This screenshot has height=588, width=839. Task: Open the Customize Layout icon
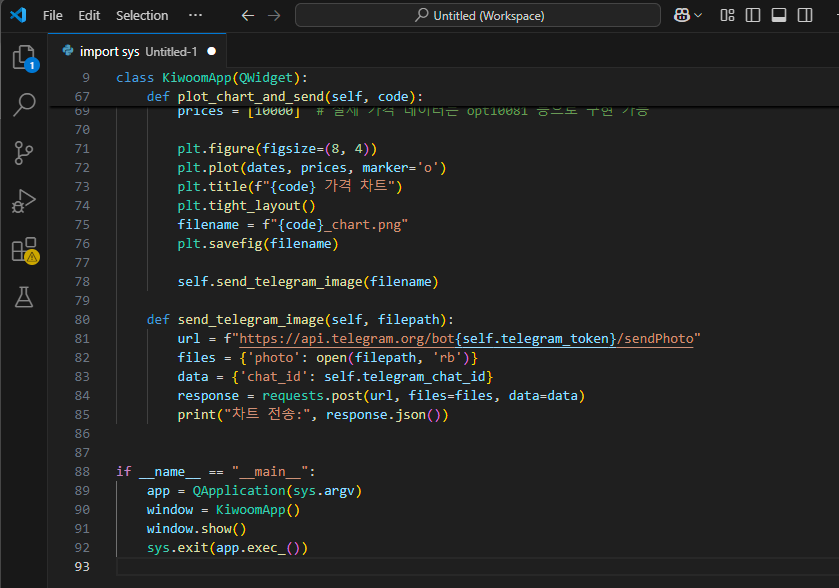(728, 16)
